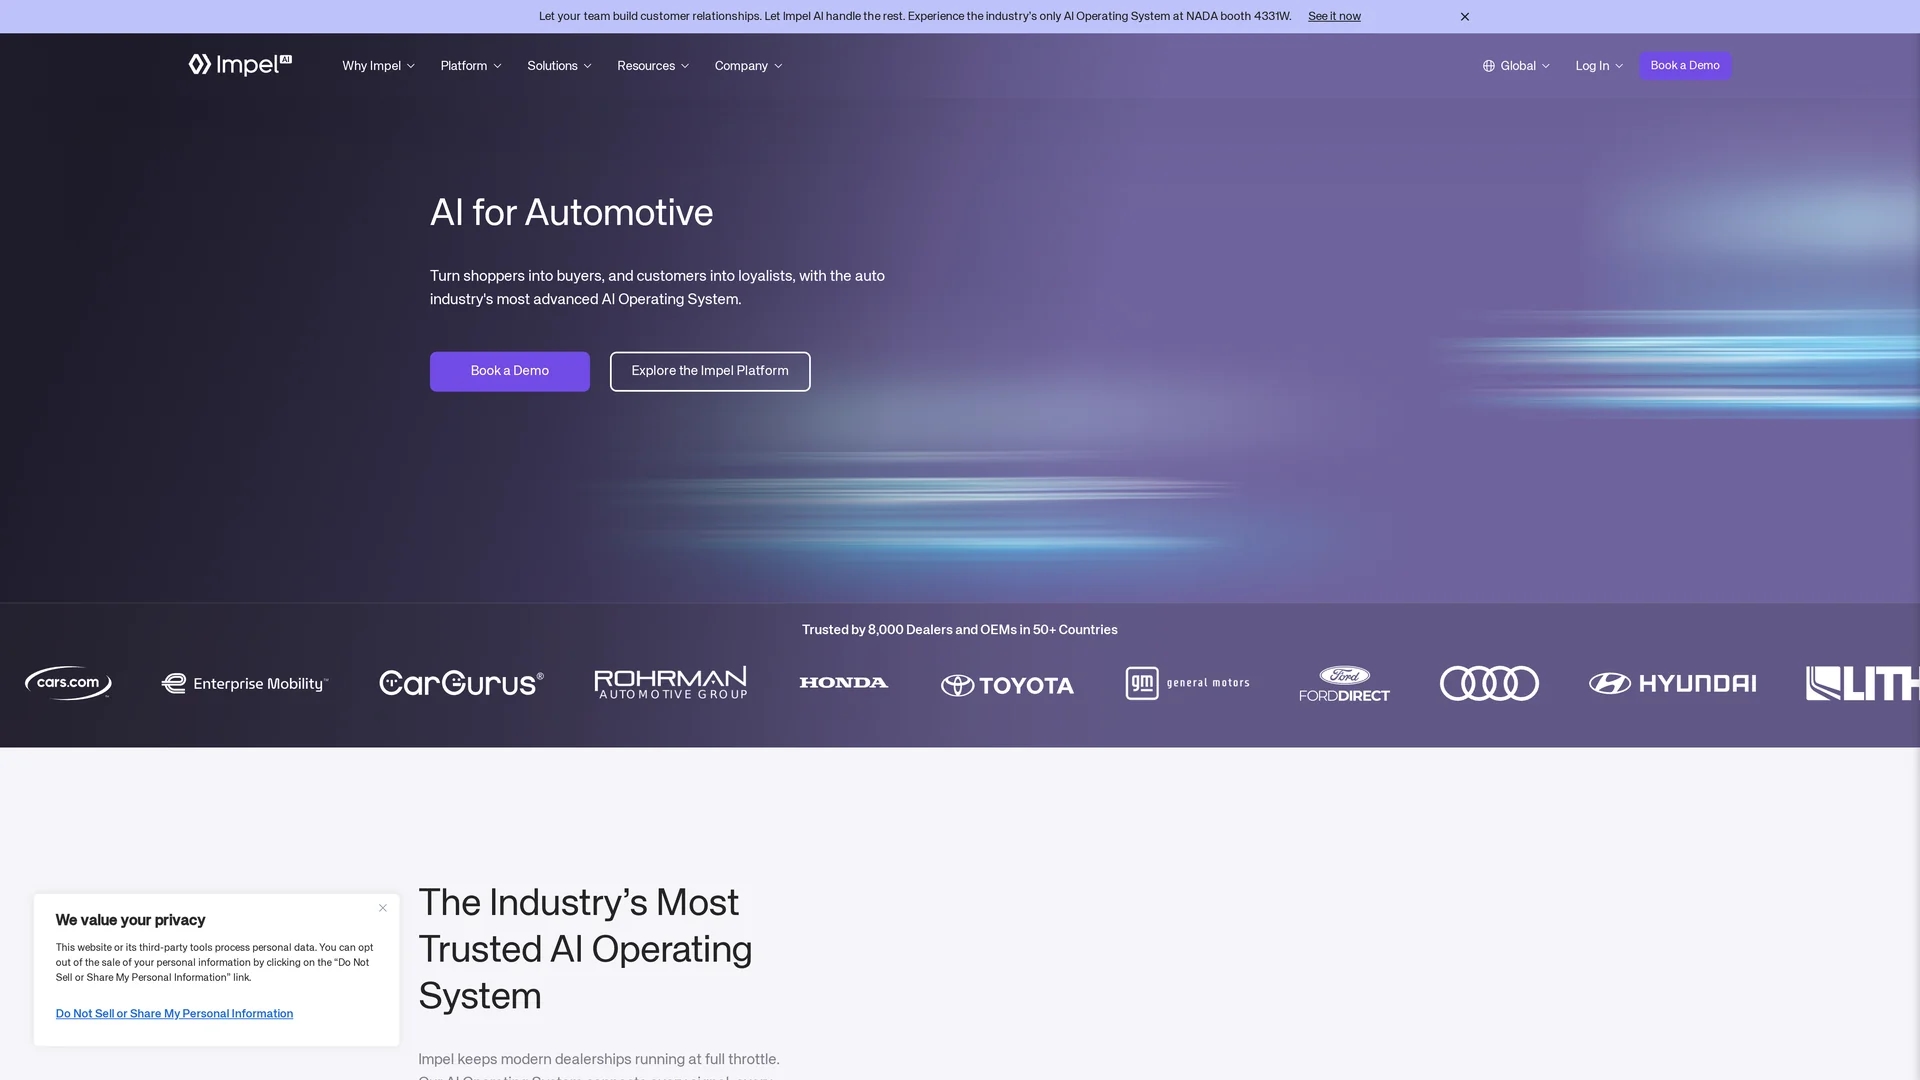The image size is (1920, 1080).
Task: Dismiss the privacy notice popup
Action: (383, 908)
